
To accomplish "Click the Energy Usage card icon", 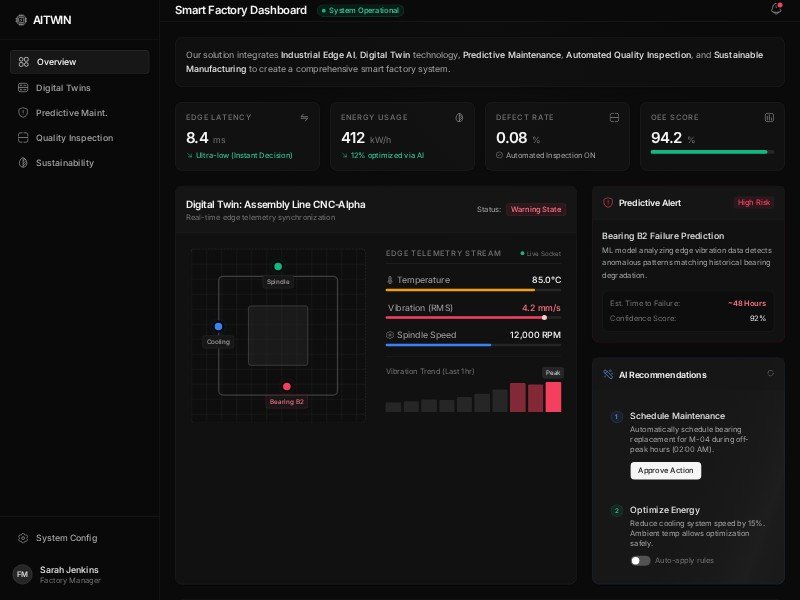I will (459, 117).
